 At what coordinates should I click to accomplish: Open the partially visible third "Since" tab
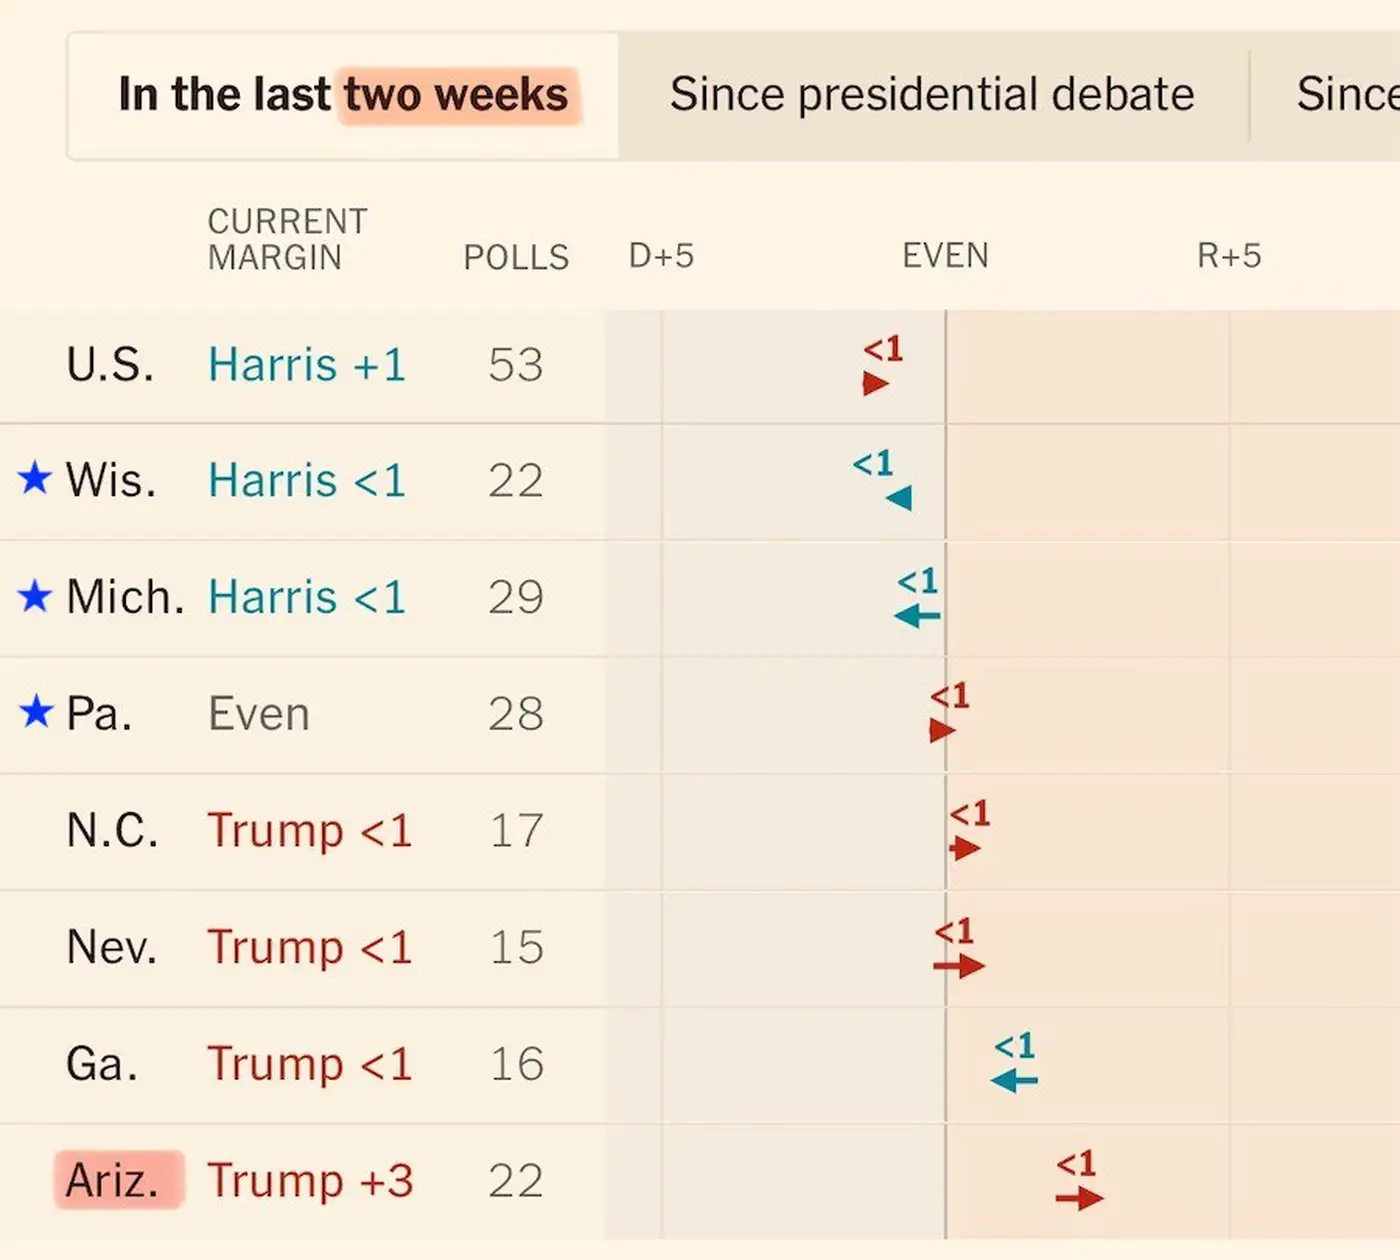point(1345,95)
